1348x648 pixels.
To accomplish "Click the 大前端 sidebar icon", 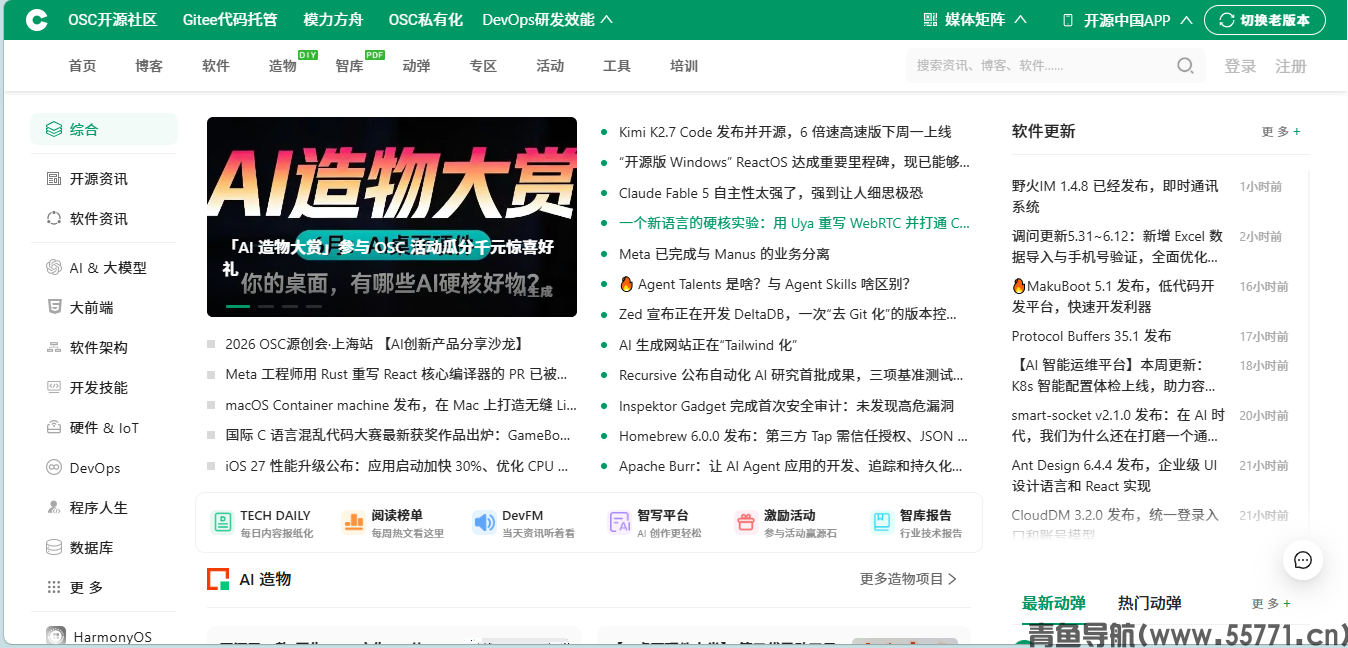I will point(54,307).
